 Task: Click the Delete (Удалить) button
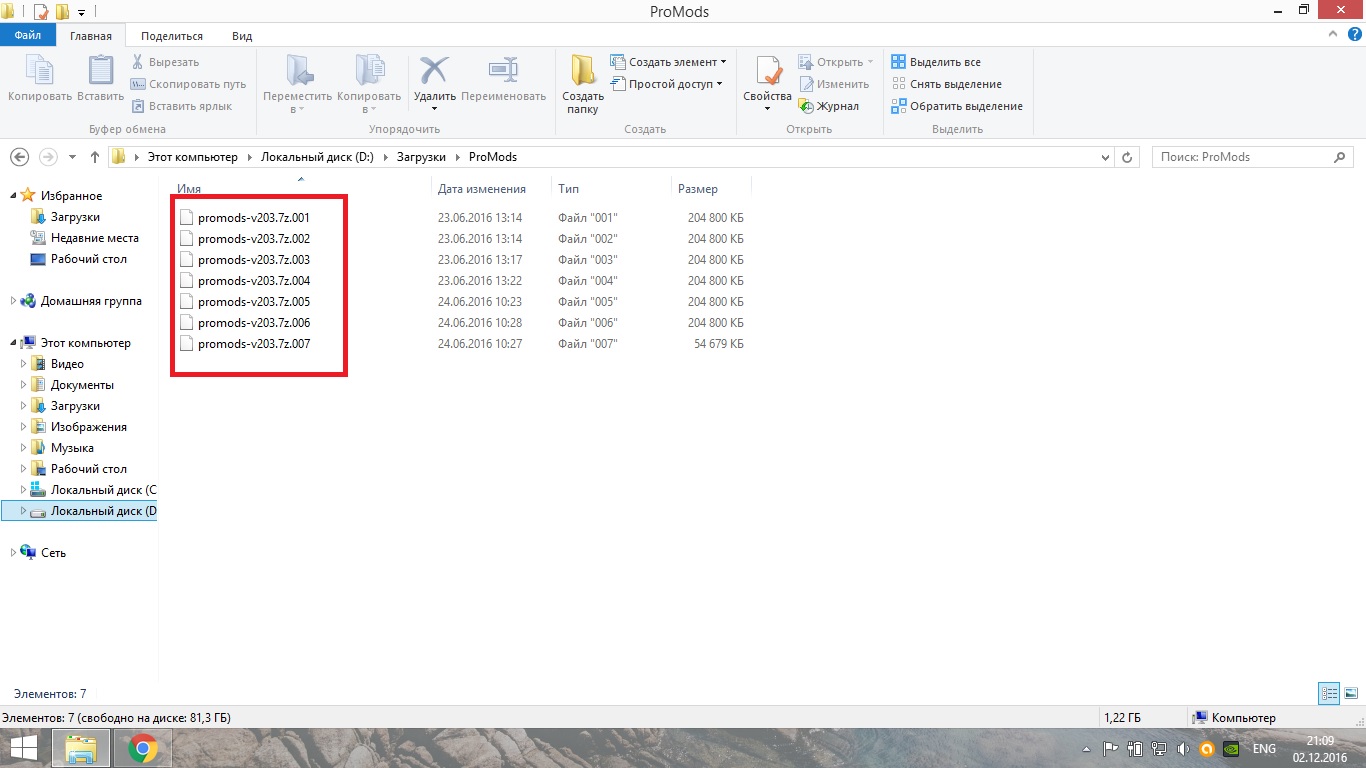pyautogui.click(x=435, y=84)
